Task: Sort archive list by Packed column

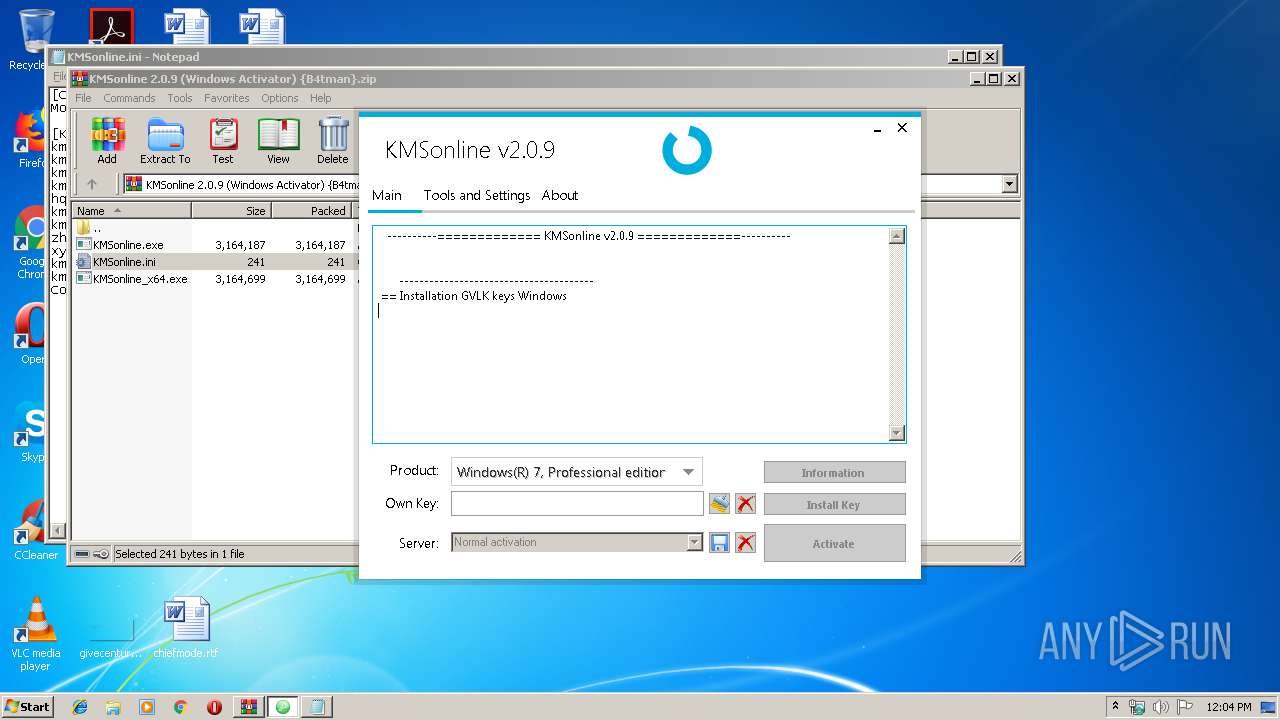Action: [x=311, y=211]
